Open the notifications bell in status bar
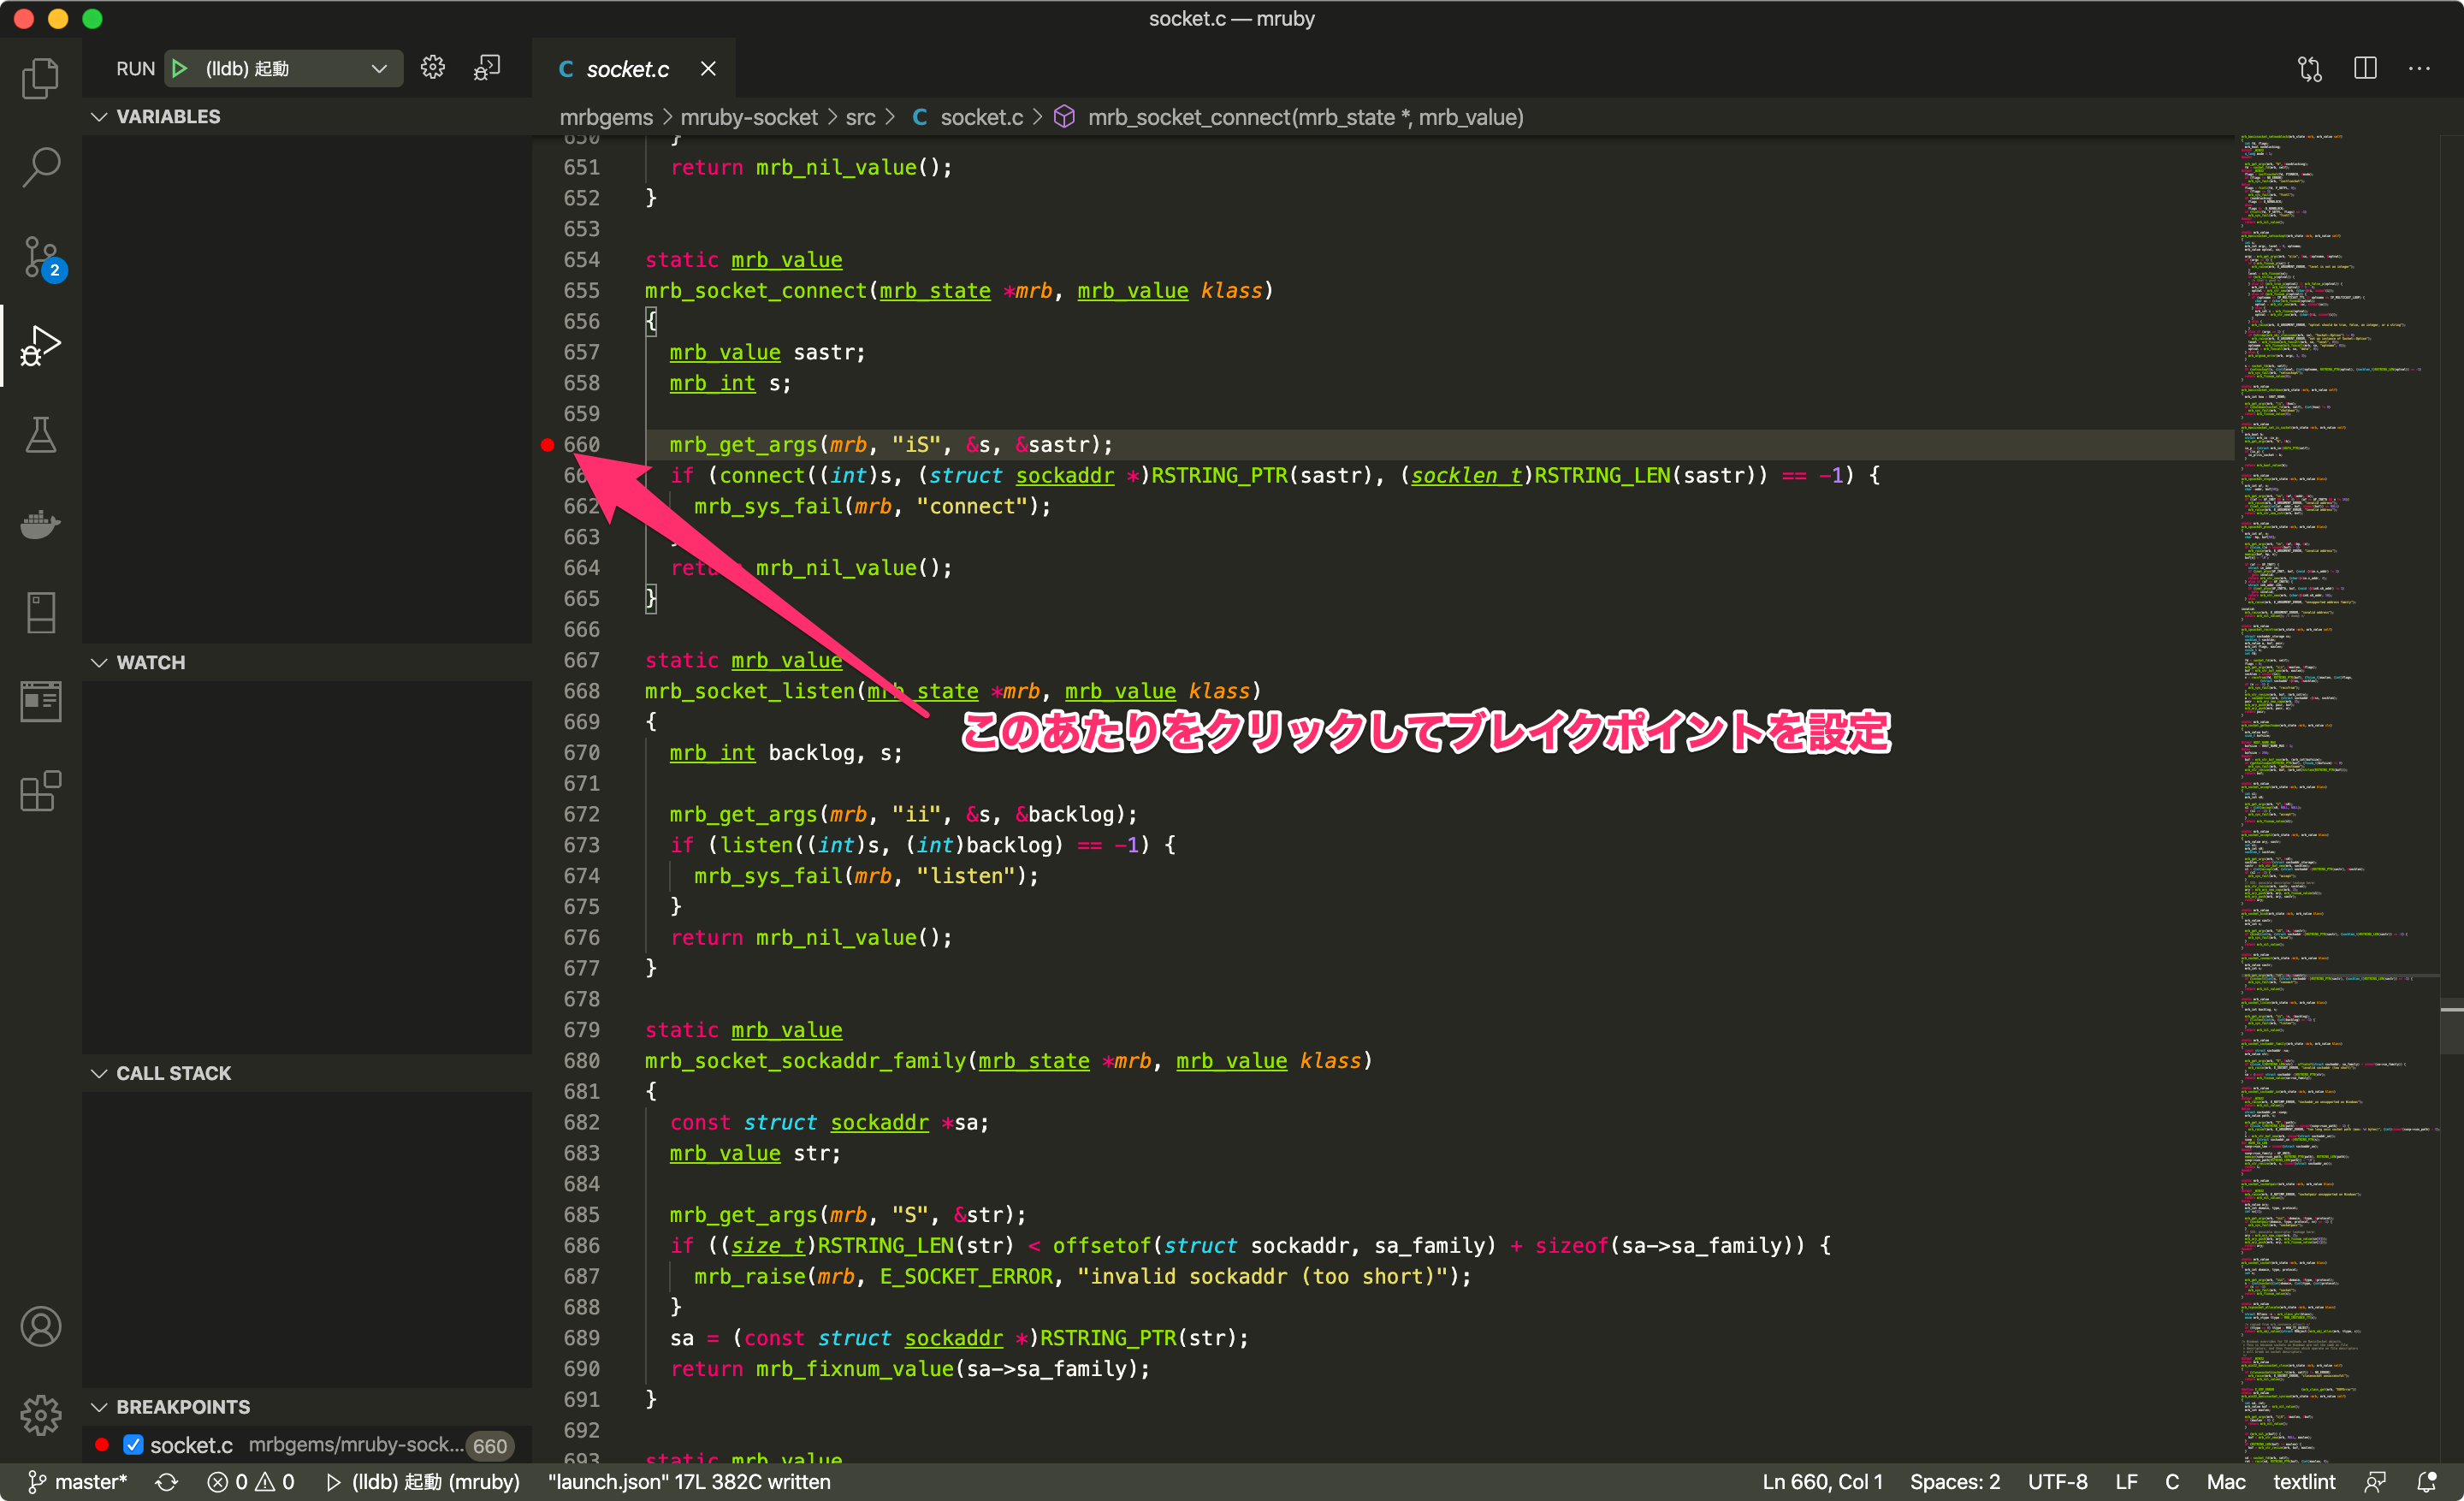The width and height of the screenshot is (2464, 1501). (x=2427, y=1481)
